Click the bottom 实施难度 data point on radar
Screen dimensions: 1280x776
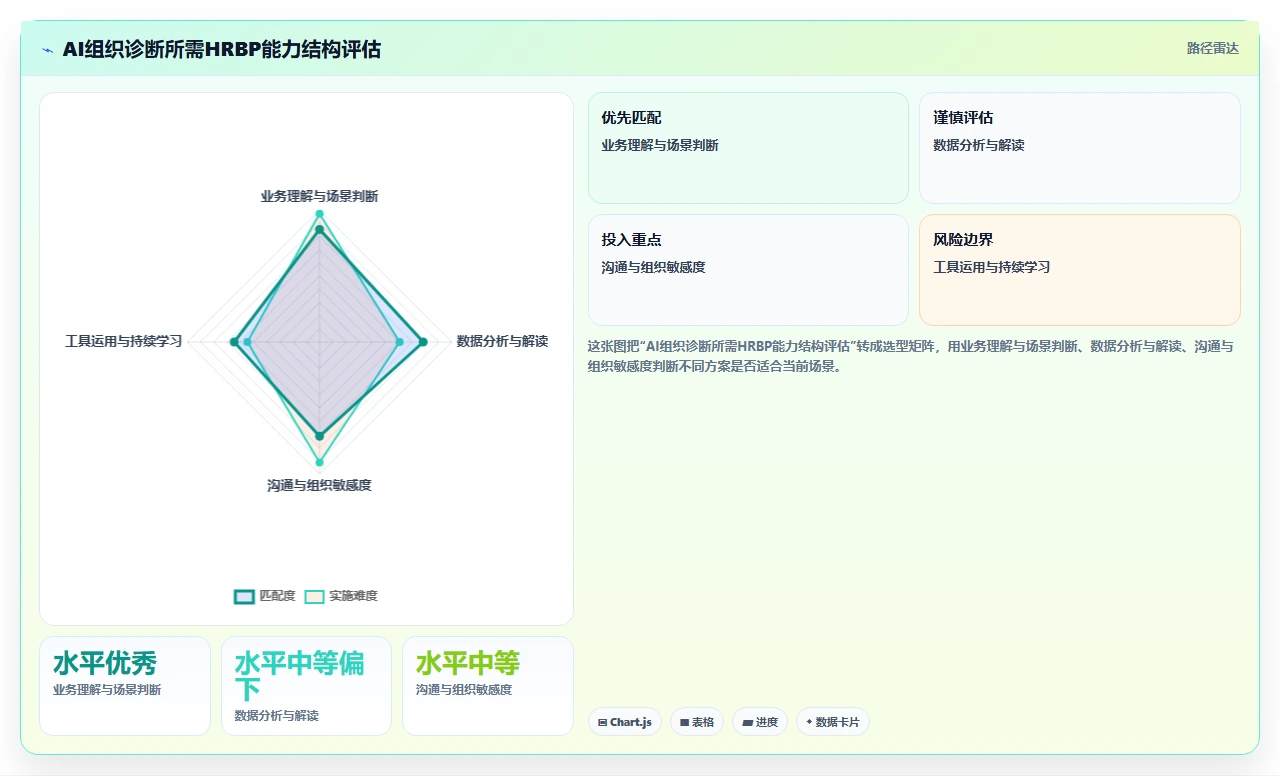click(x=320, y=462)
